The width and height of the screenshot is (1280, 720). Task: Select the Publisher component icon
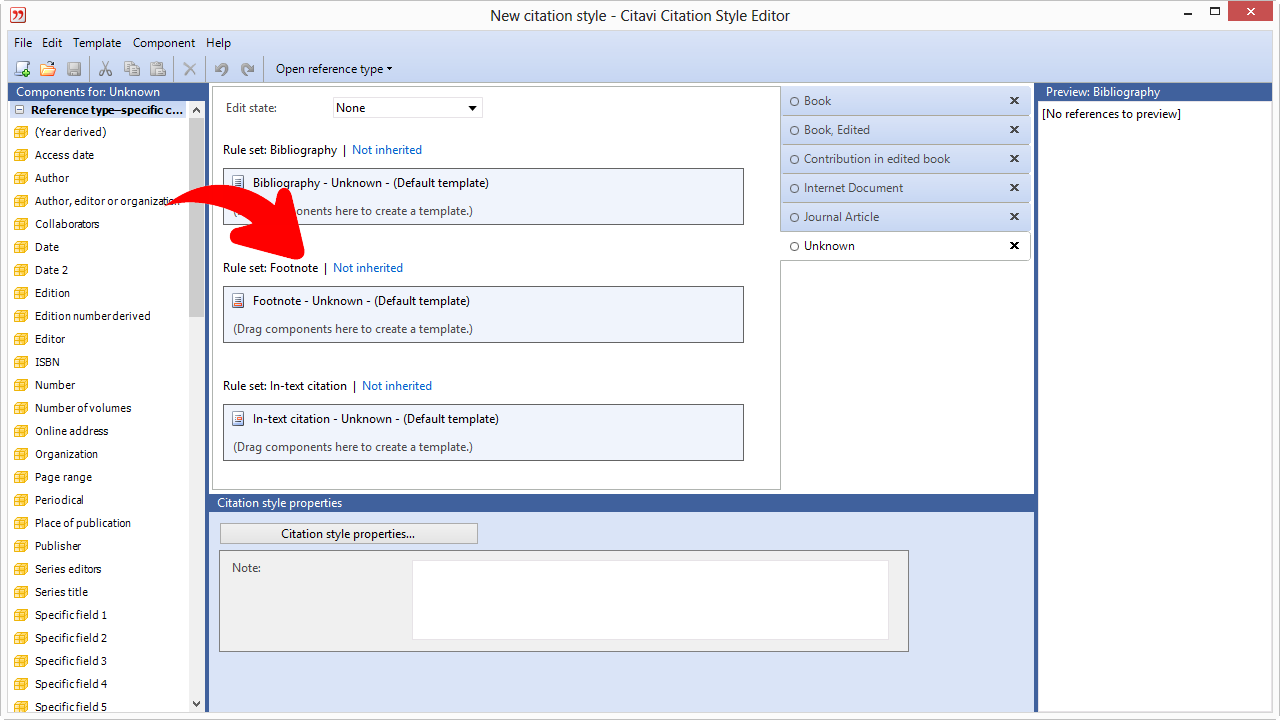click(x=20, y=546)
